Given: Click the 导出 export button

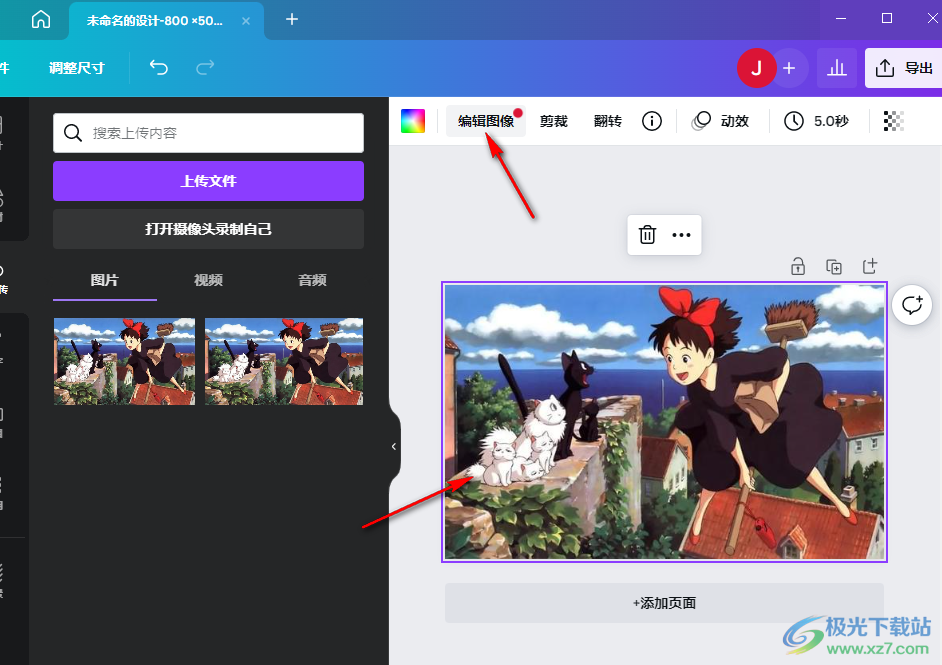Looking at the screenshot, I should [x=904, y=68].
